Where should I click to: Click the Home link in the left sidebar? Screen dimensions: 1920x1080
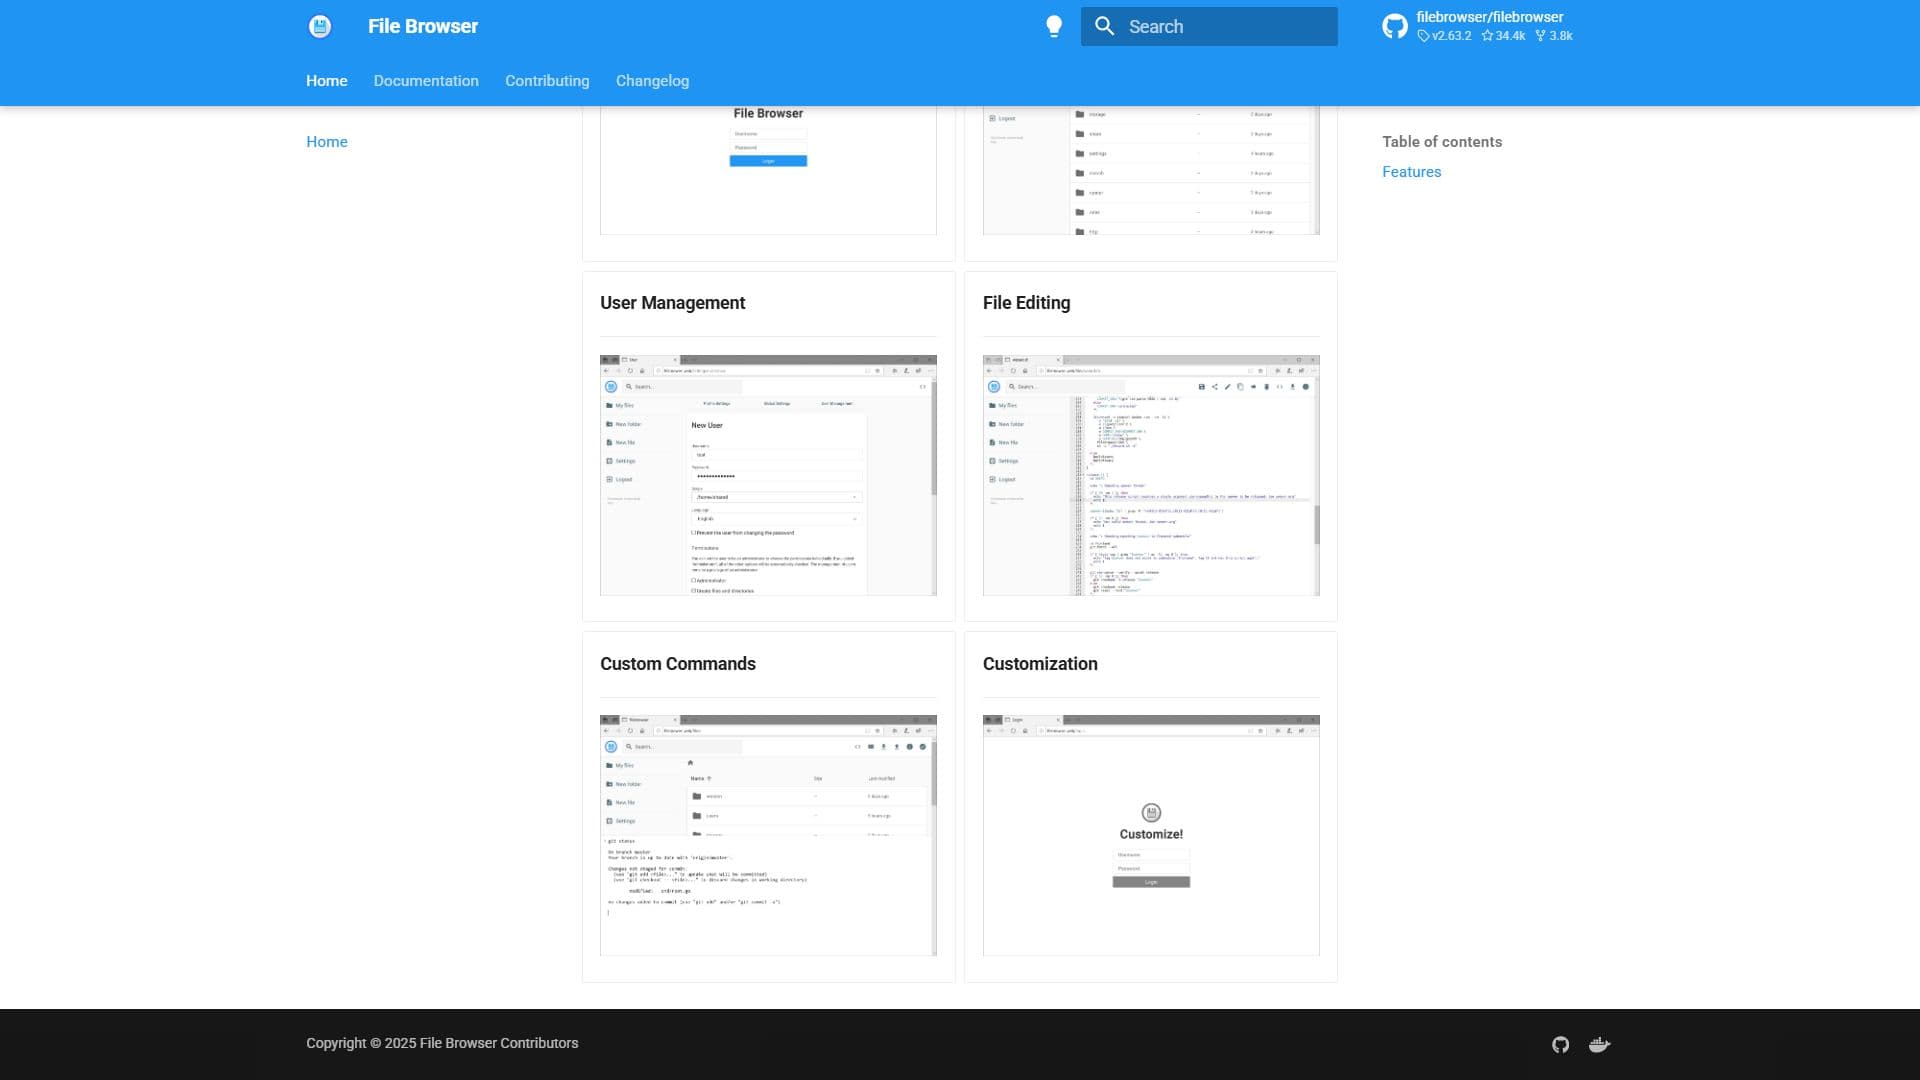[327, 142]
